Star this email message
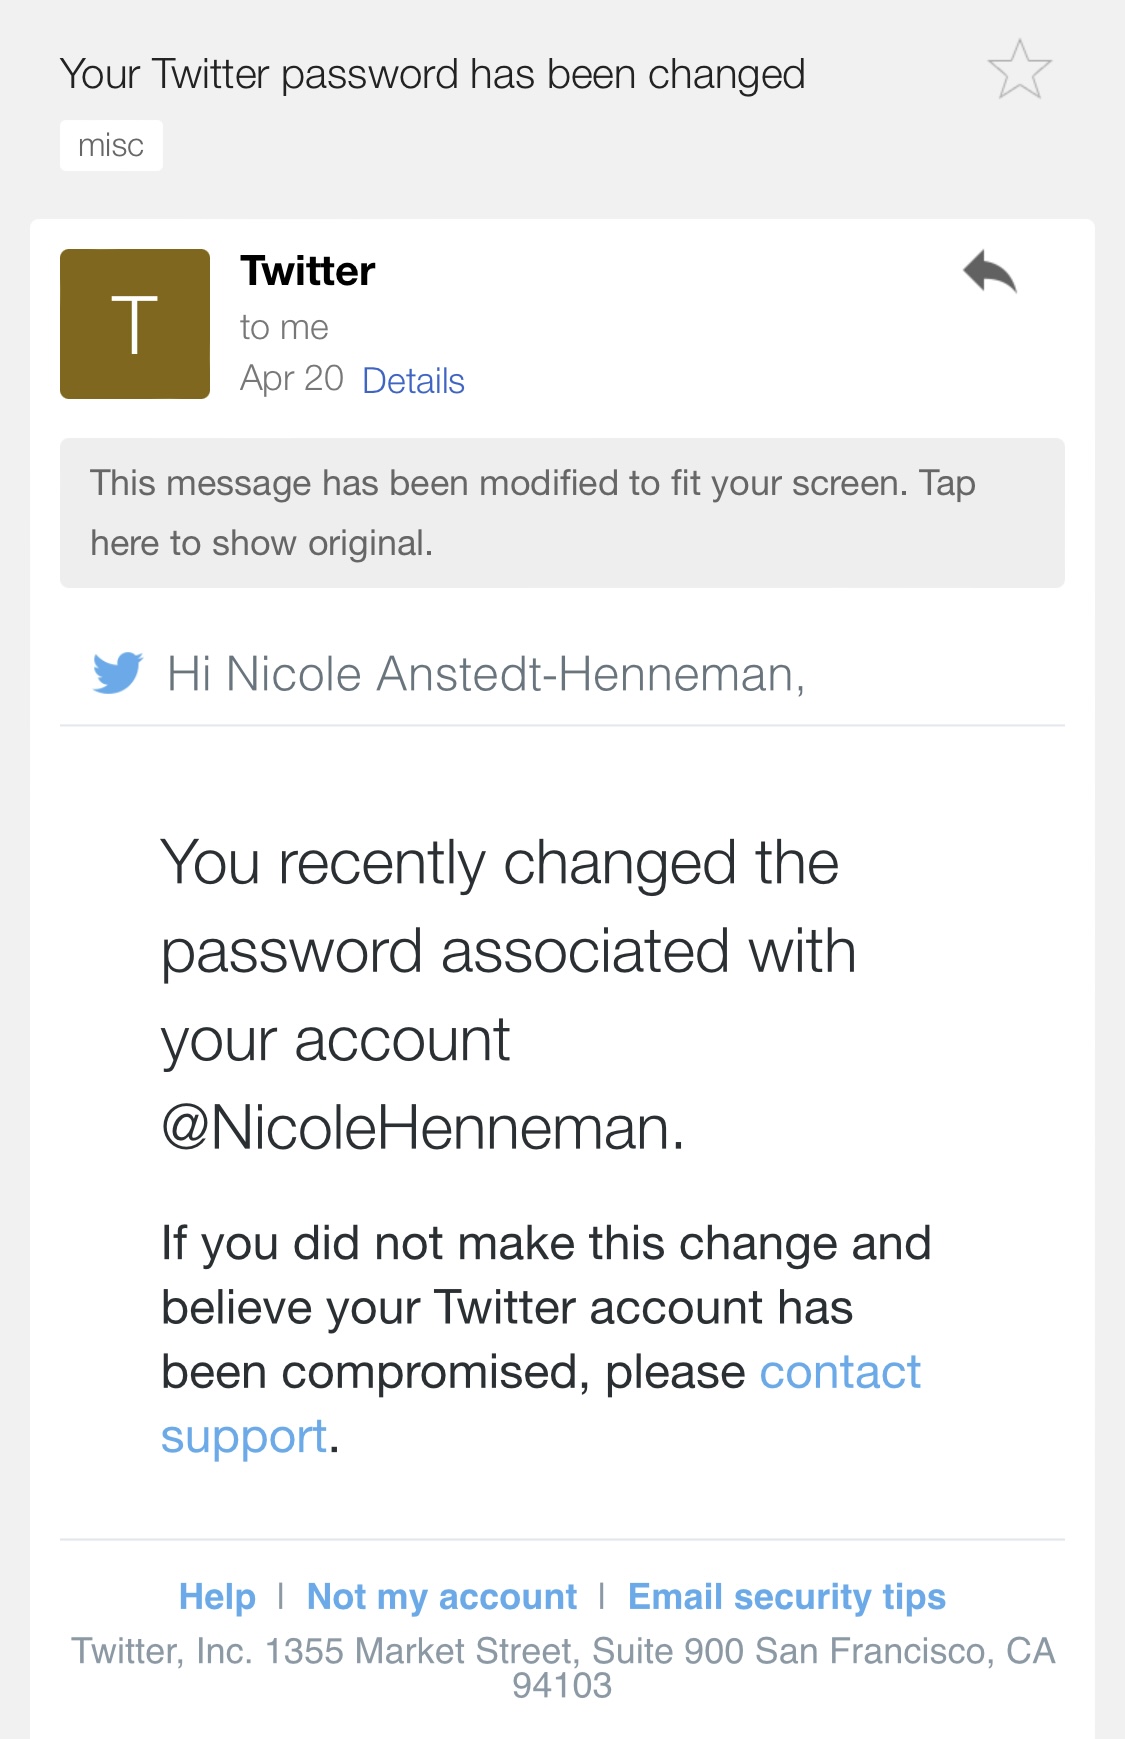This screenshot has height=1739, width=1125. pos(1019,70)
